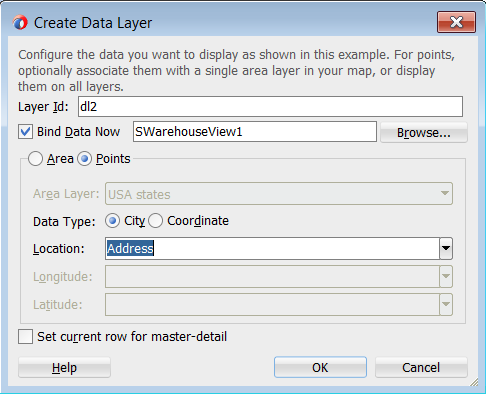
Task: Select the Area radio button
Action: (35, 159)
